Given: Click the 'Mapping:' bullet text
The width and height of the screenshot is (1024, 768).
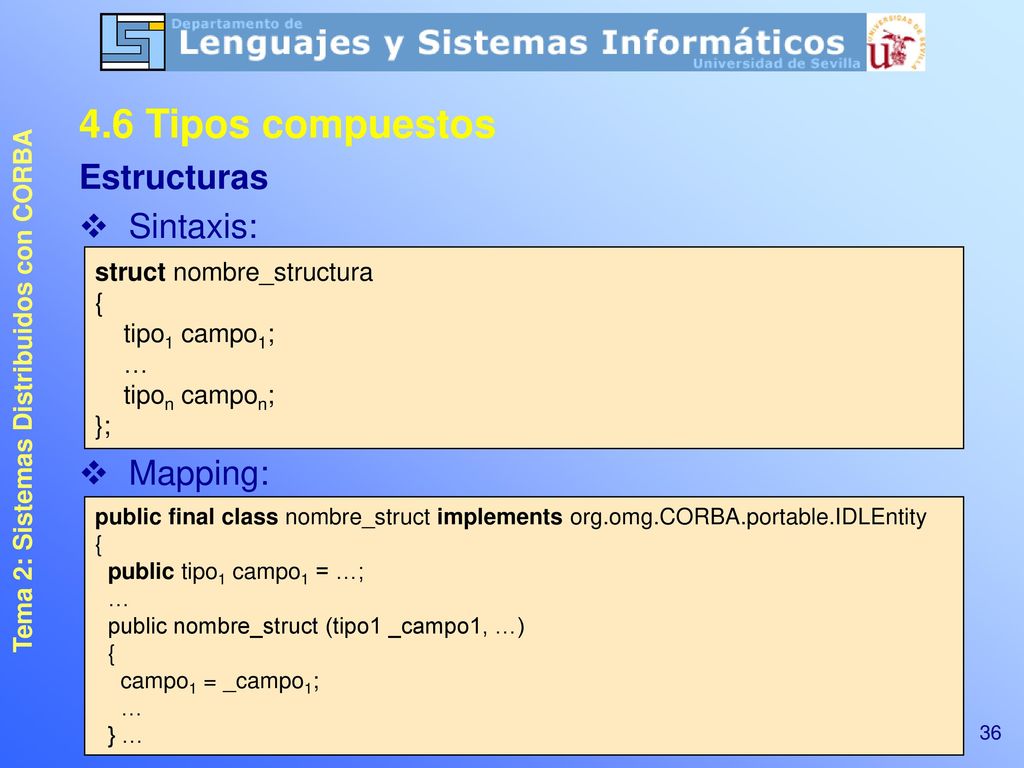Looking at the screenshot, I should pos(199,473).
